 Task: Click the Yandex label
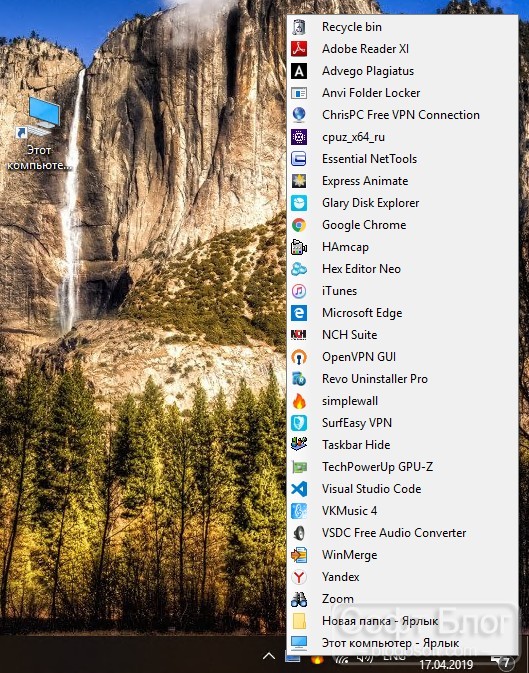click(x=341, y=577)
